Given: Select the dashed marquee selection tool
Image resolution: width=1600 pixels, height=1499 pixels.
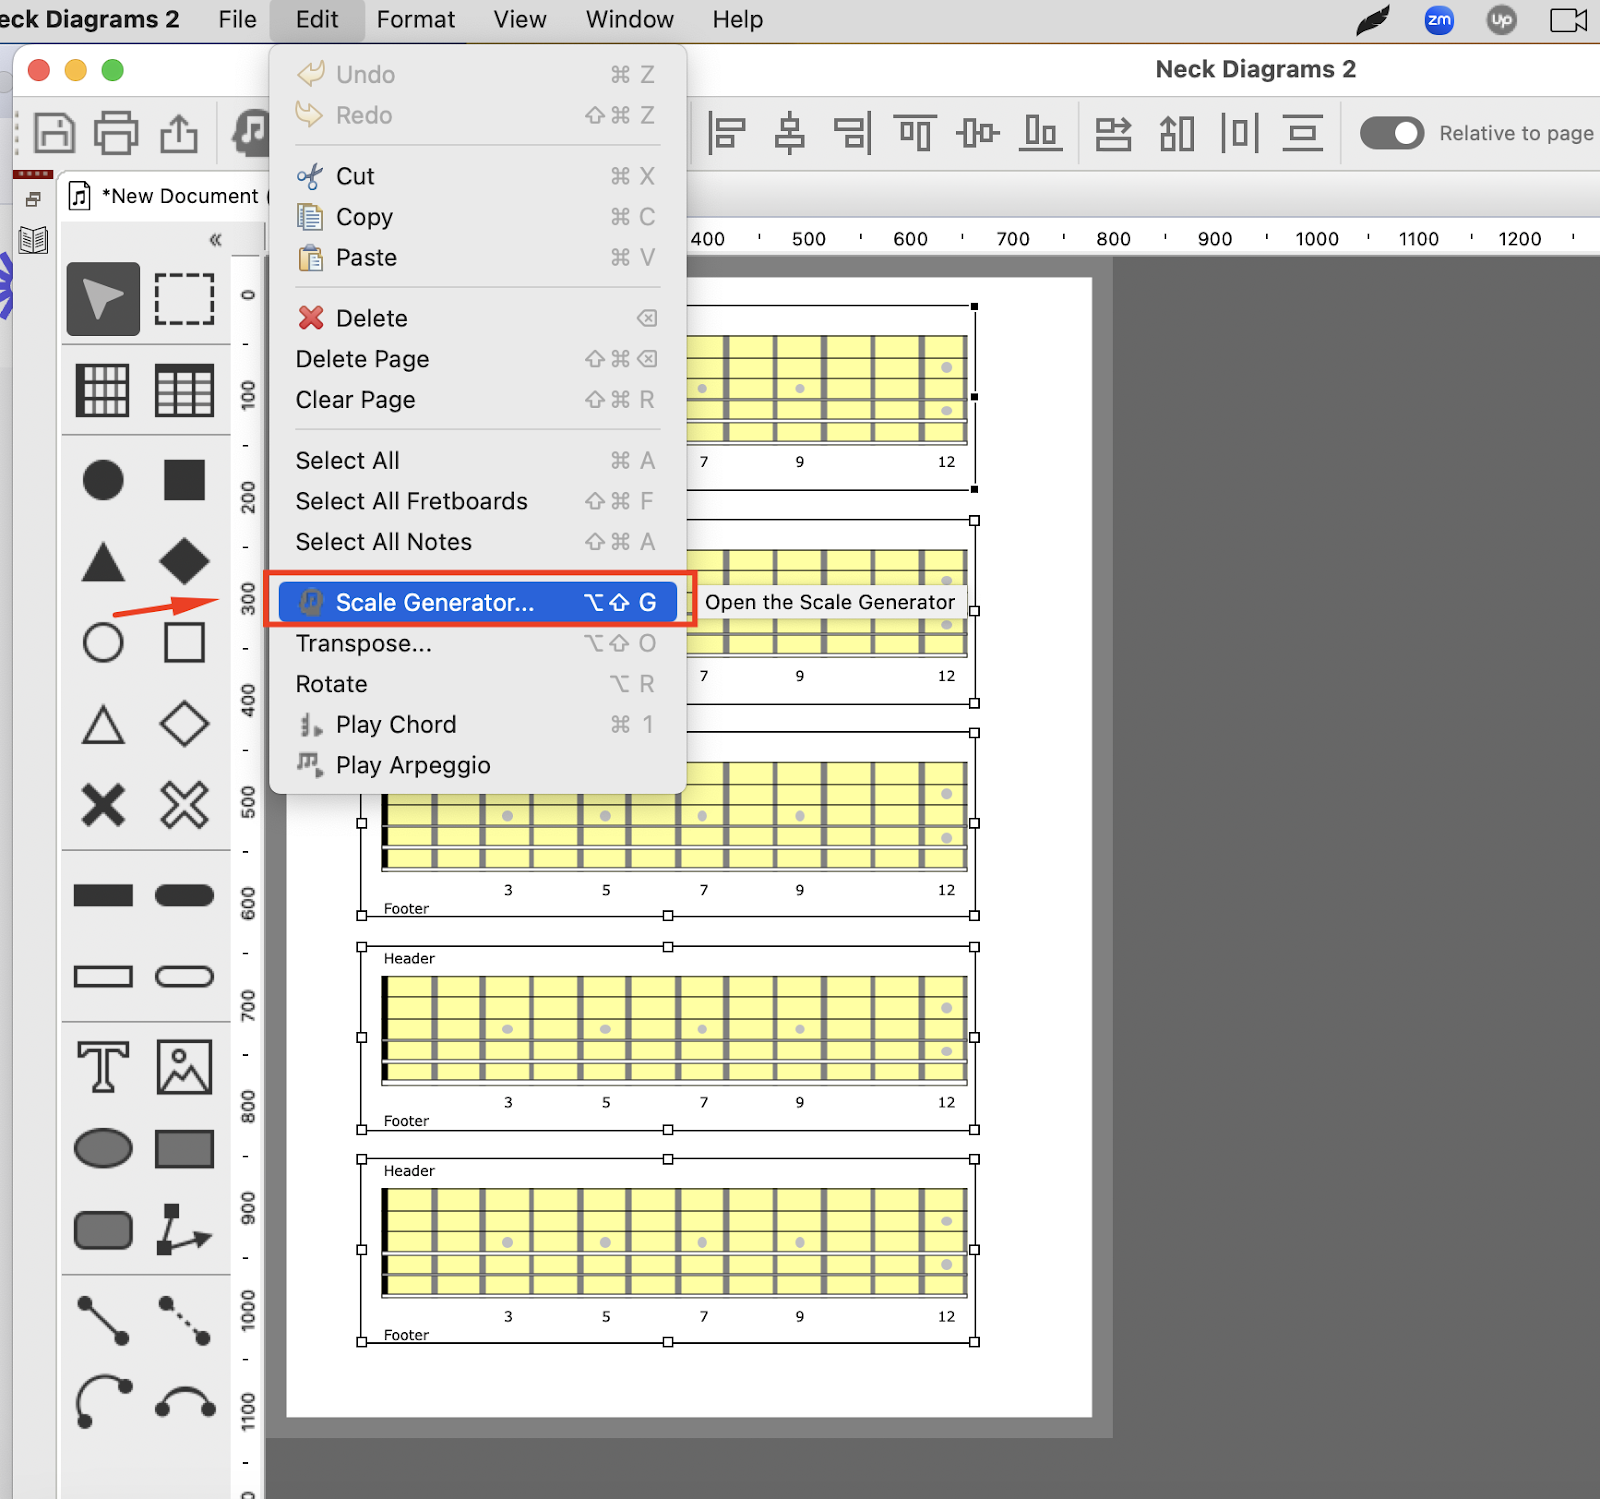Looking at the screenshot, I should (184, 299).
